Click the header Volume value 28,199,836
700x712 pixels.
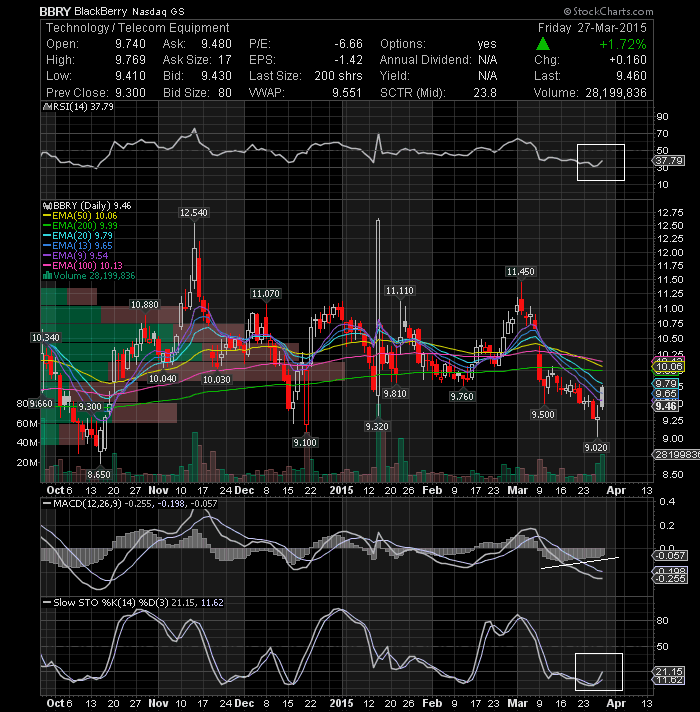pos(616,93)
